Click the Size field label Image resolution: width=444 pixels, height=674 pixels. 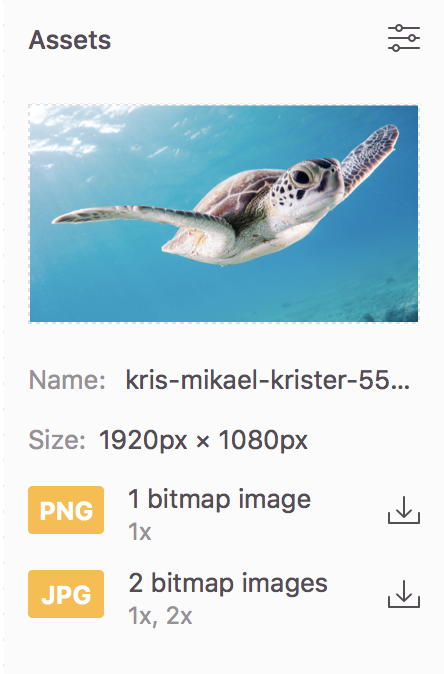(57, 440)
